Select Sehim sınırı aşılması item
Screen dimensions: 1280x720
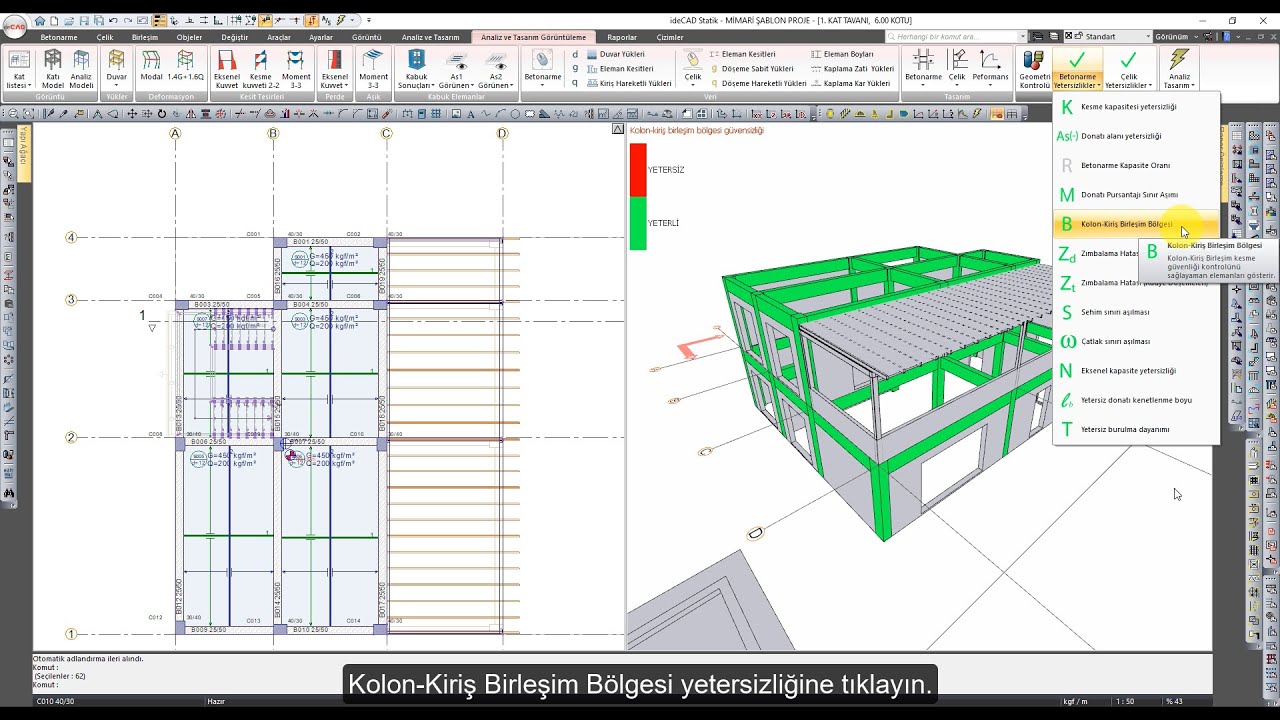1136,312
